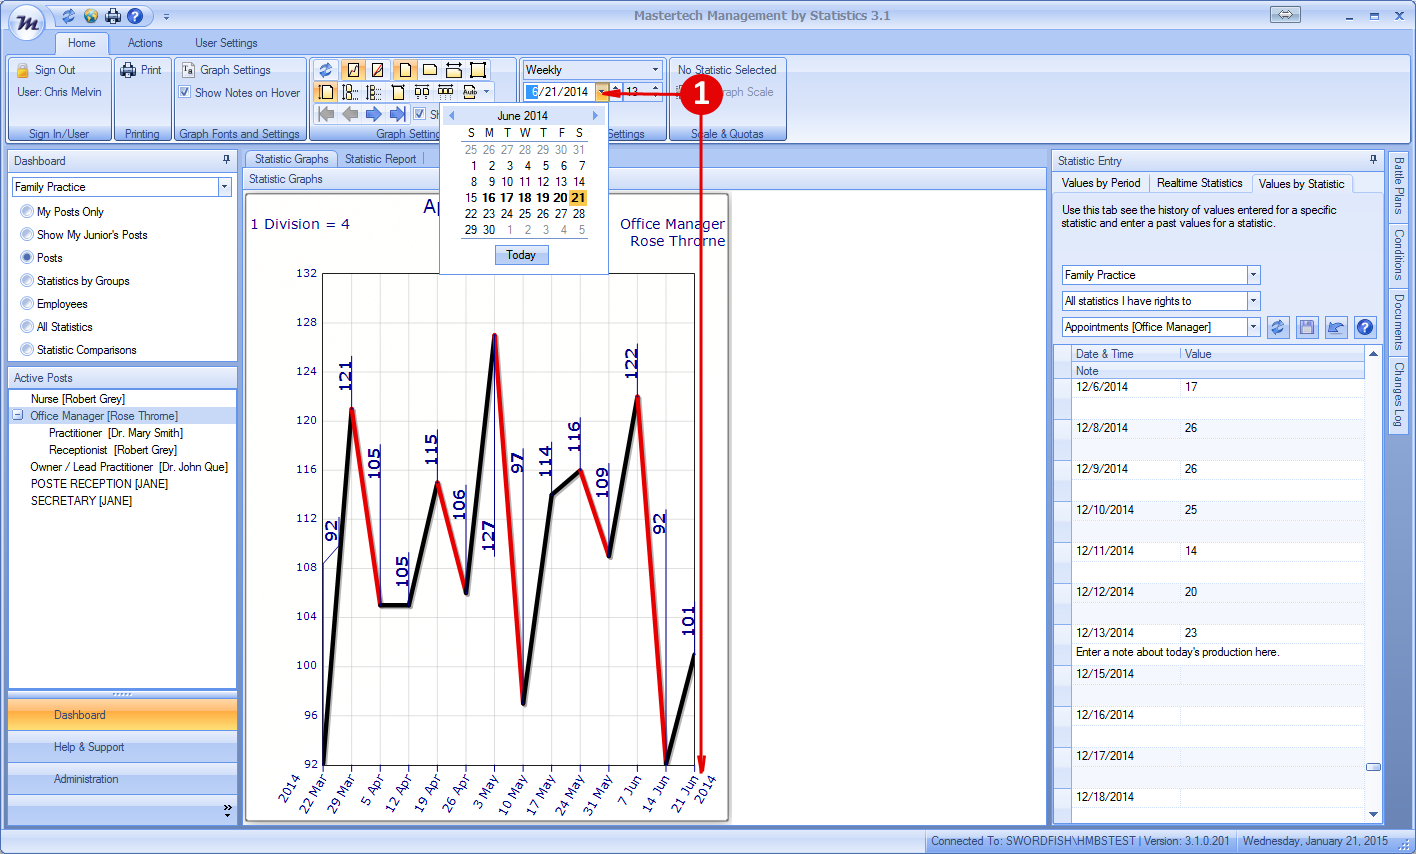Click the globe icon in quick access toolbar
Viewport: 1416px width, 854px height.
coord(90,16)
